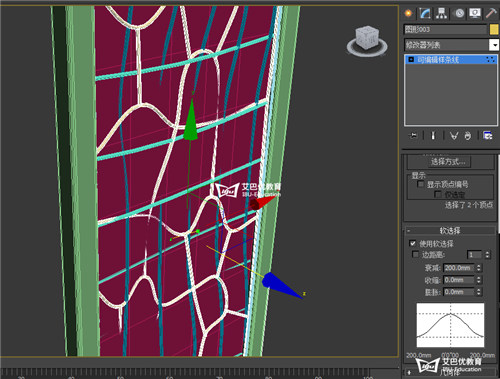500x379 pixels.
Task: Click the 衰减 spinner arrows
Action: pos(479,268)
